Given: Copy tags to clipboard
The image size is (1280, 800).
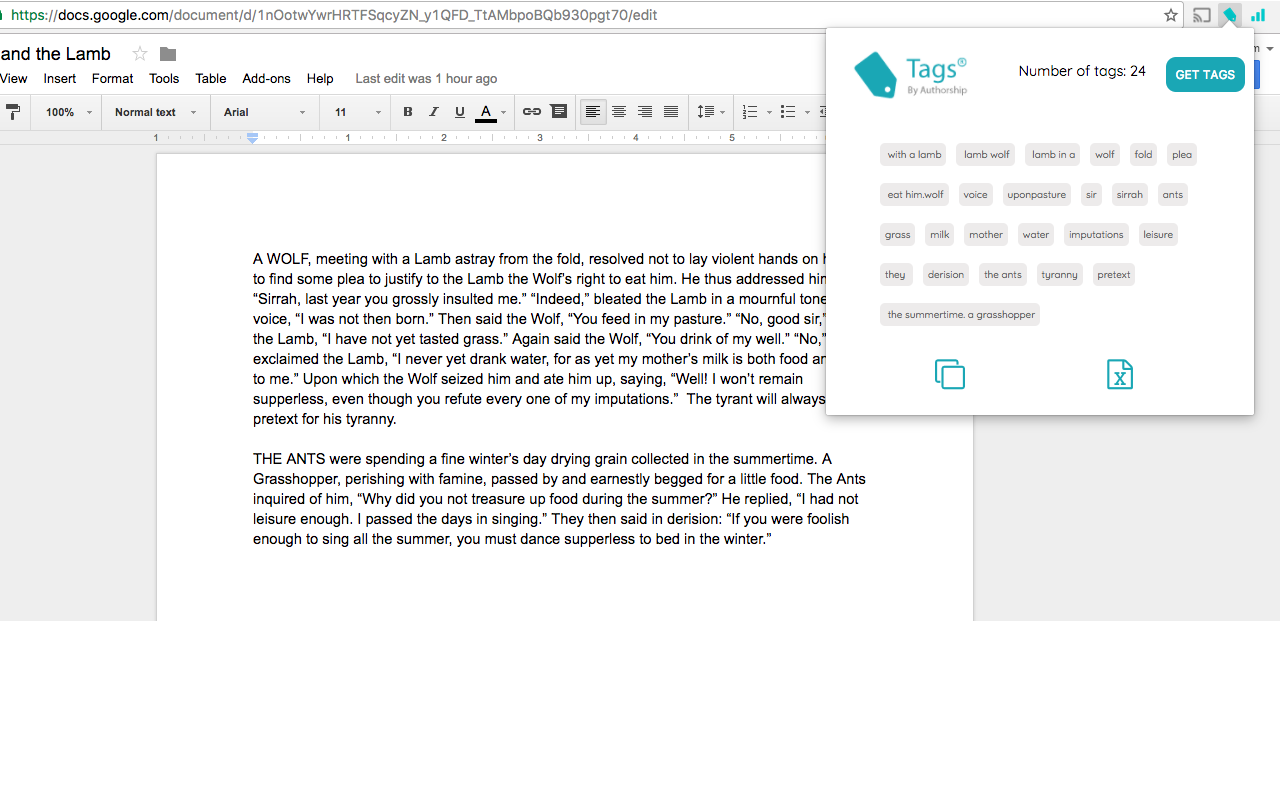Looking at the screenshot, I should [949, 374].
